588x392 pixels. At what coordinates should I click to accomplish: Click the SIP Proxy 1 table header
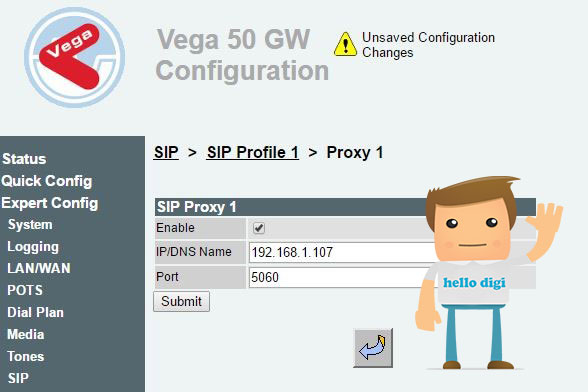(x=345, y=207)
